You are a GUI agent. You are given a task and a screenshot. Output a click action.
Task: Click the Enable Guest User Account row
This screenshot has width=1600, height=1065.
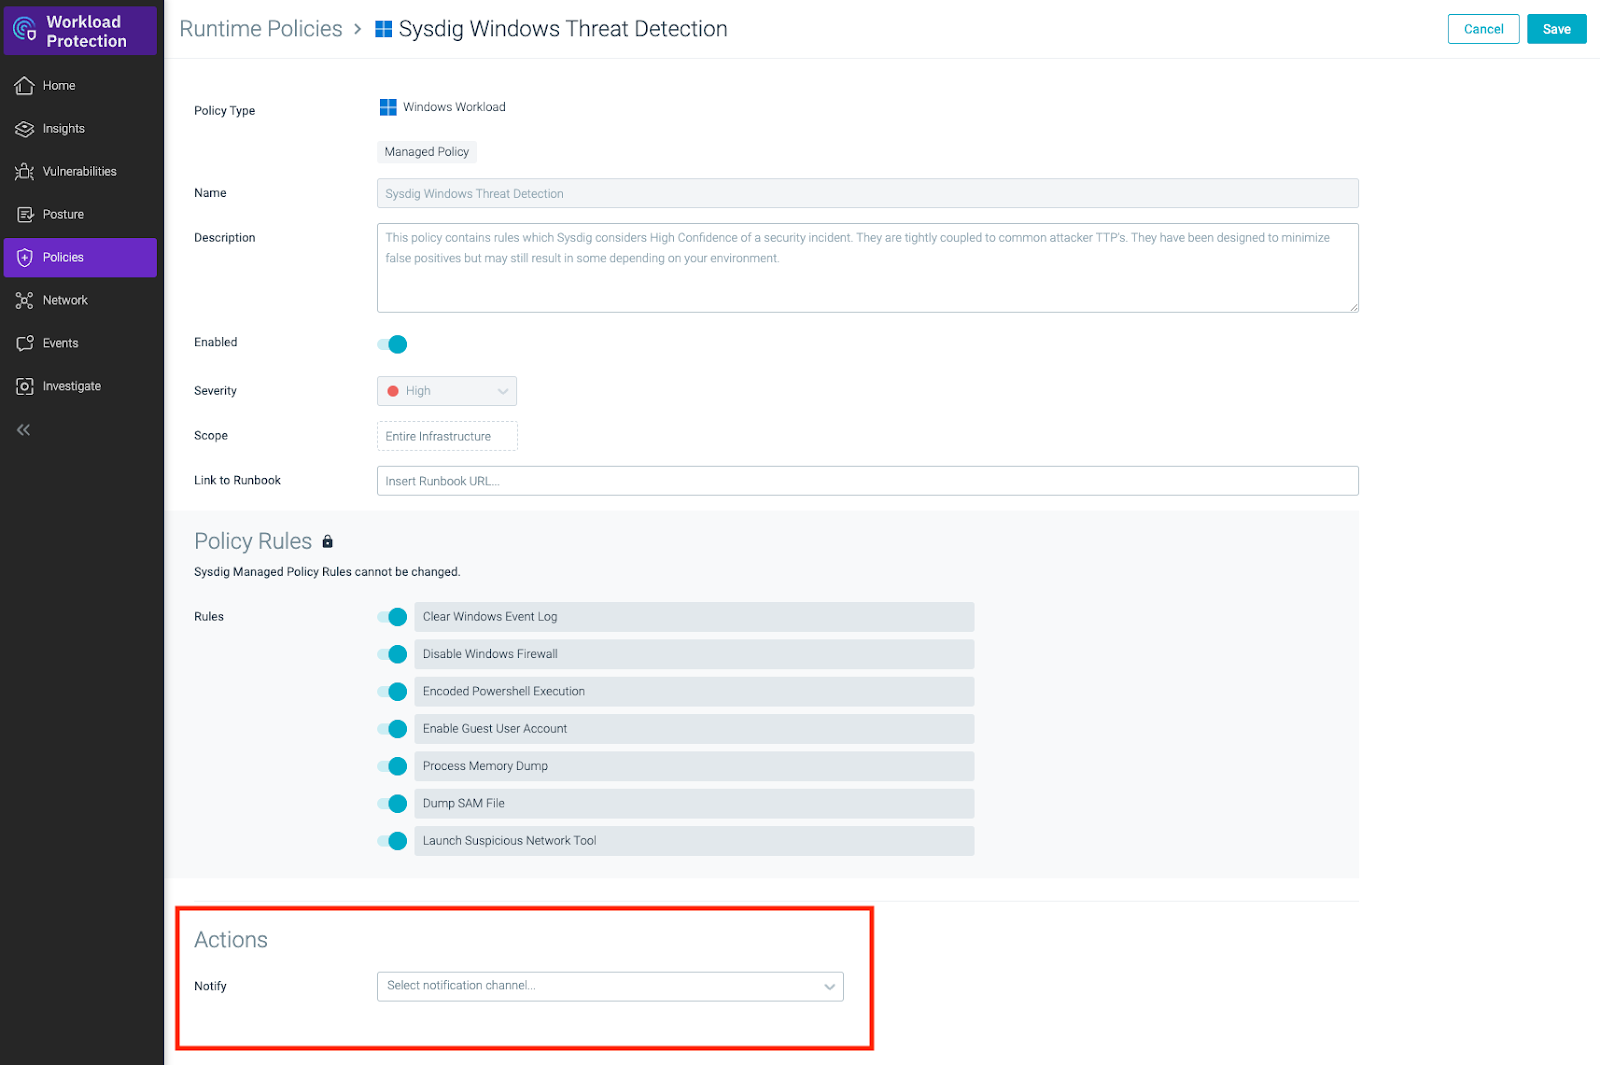(694, 729)
